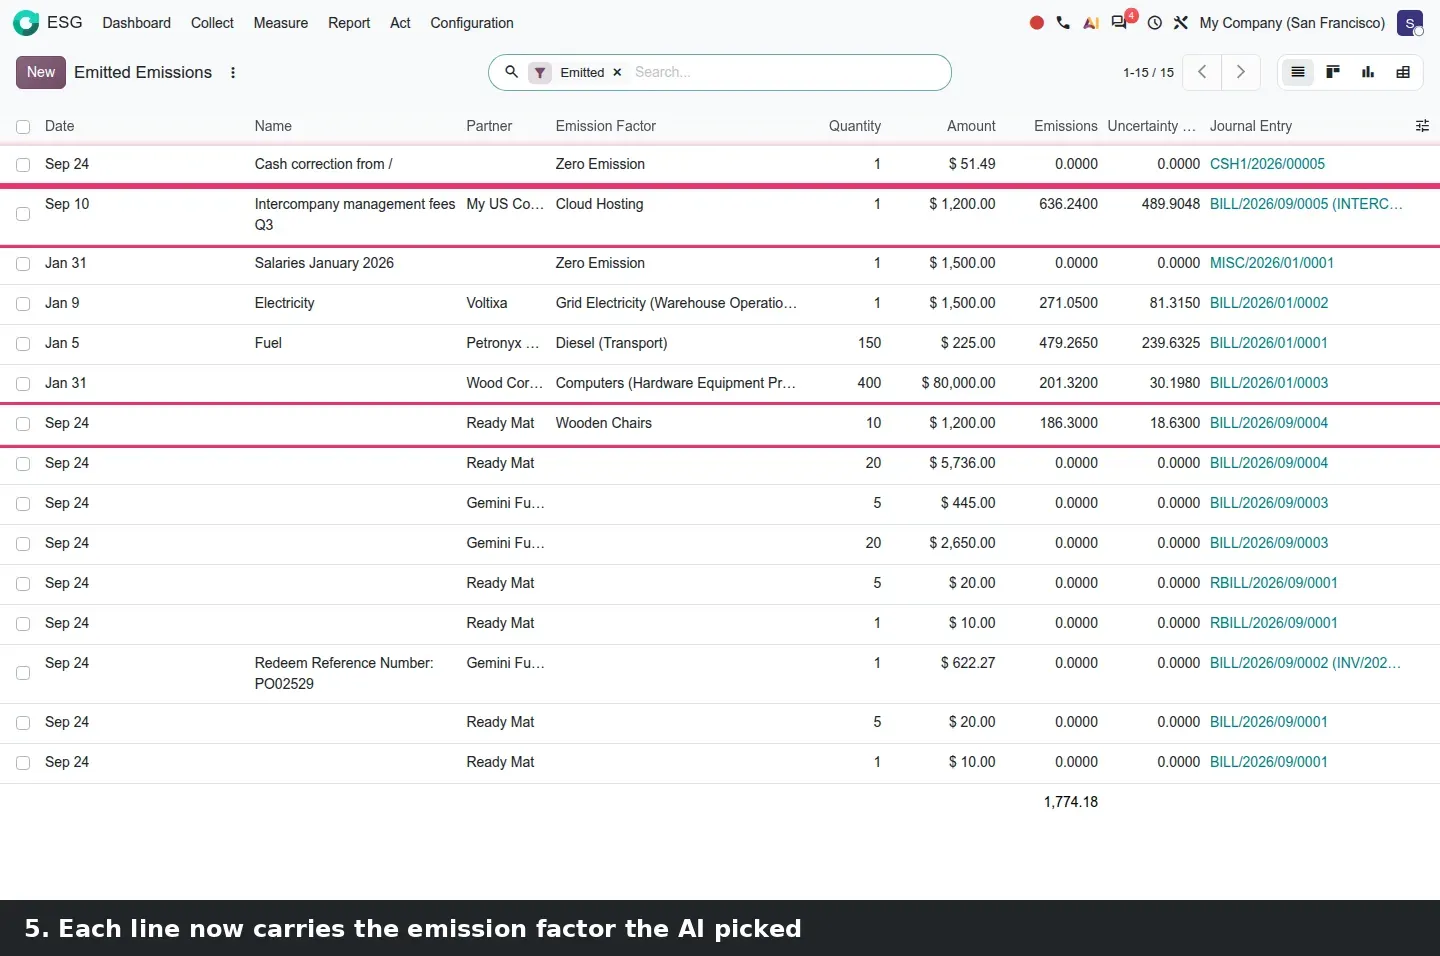Switch to list view
The height and width of the screenshot is (956, 1440).
coord(1298,72)
